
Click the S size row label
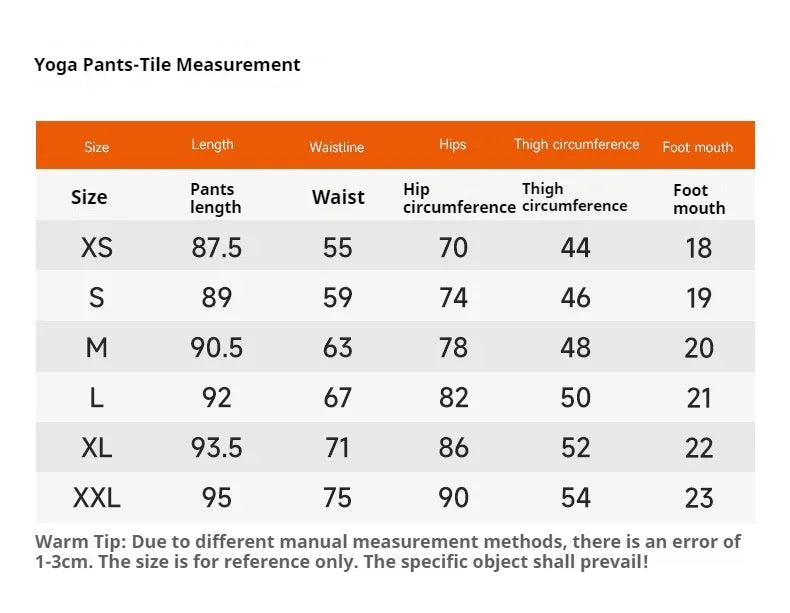[97, 297]
